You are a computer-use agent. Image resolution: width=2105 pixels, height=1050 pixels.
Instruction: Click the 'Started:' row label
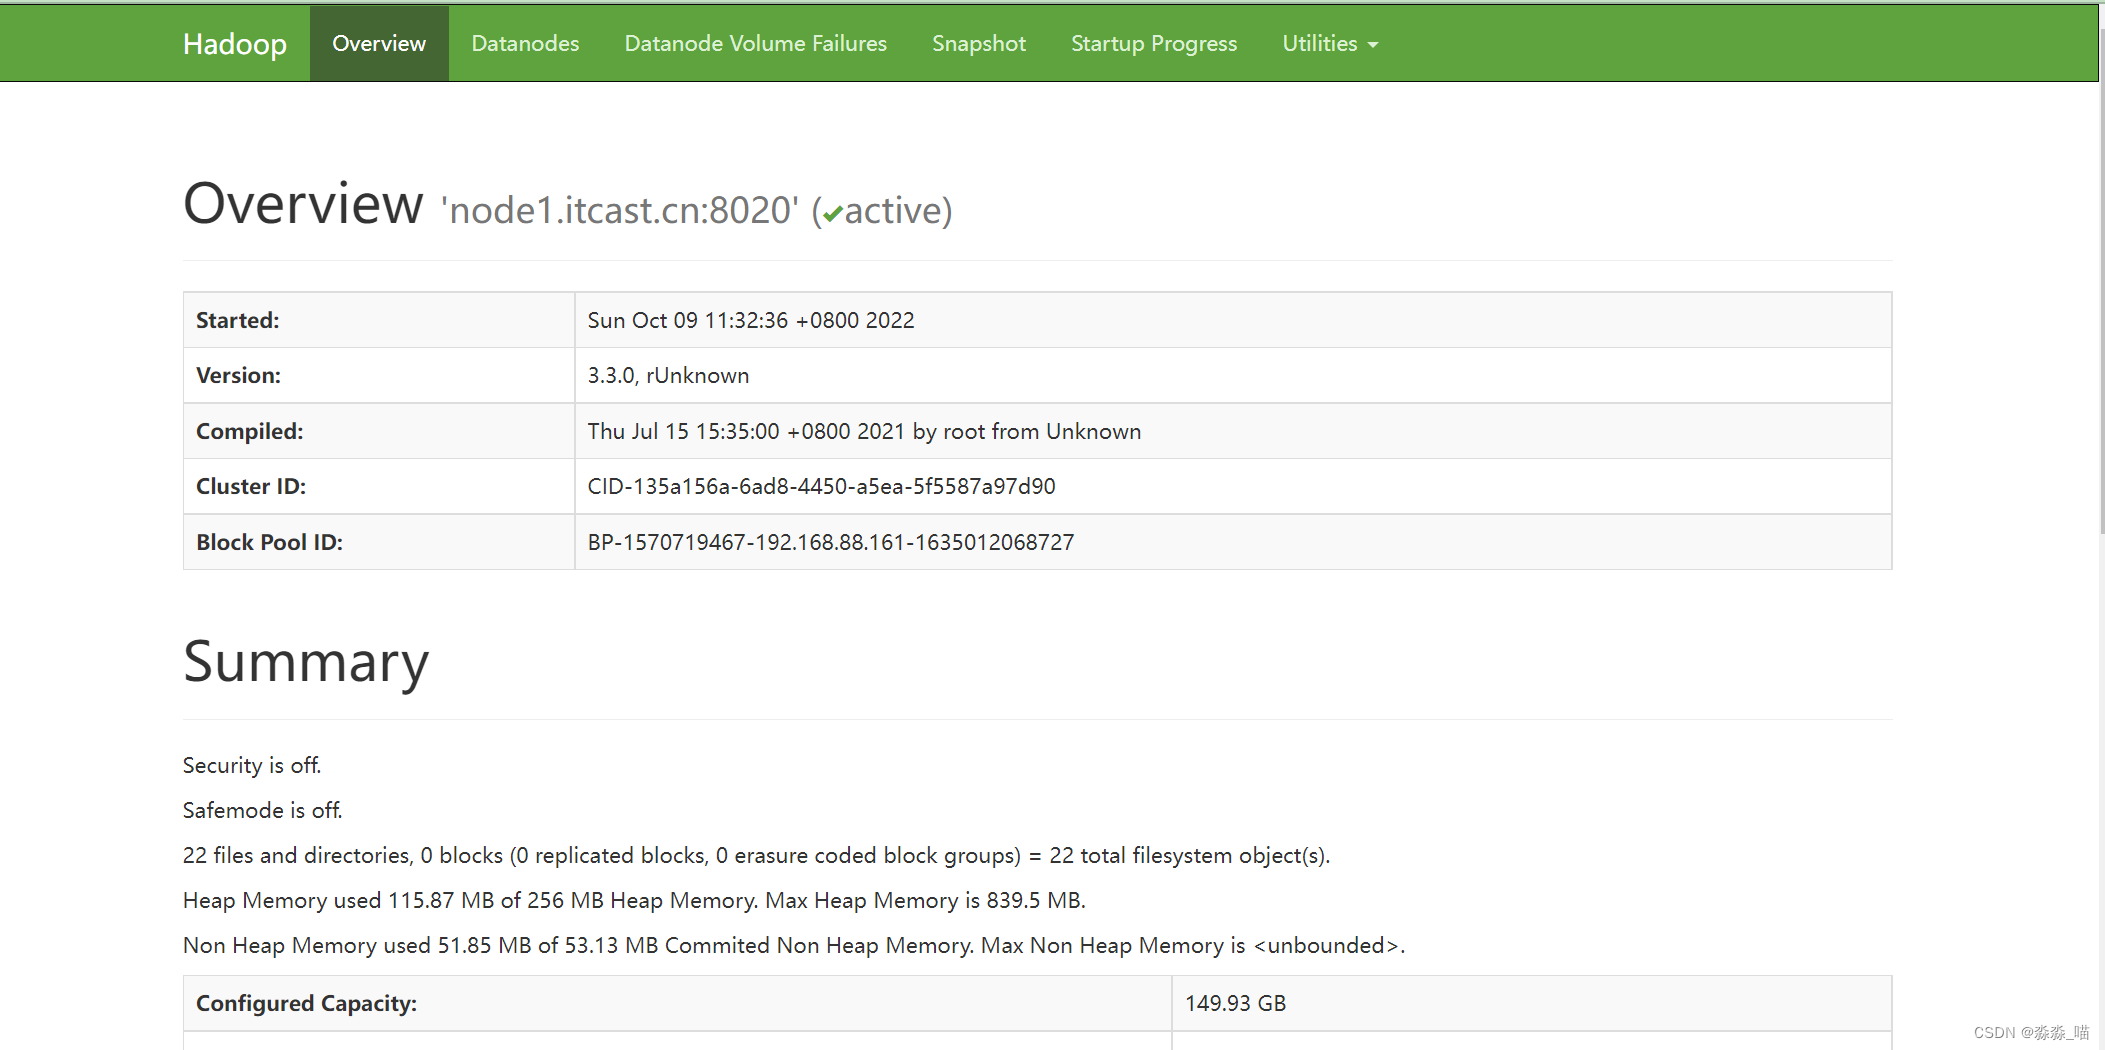(237, 320)
